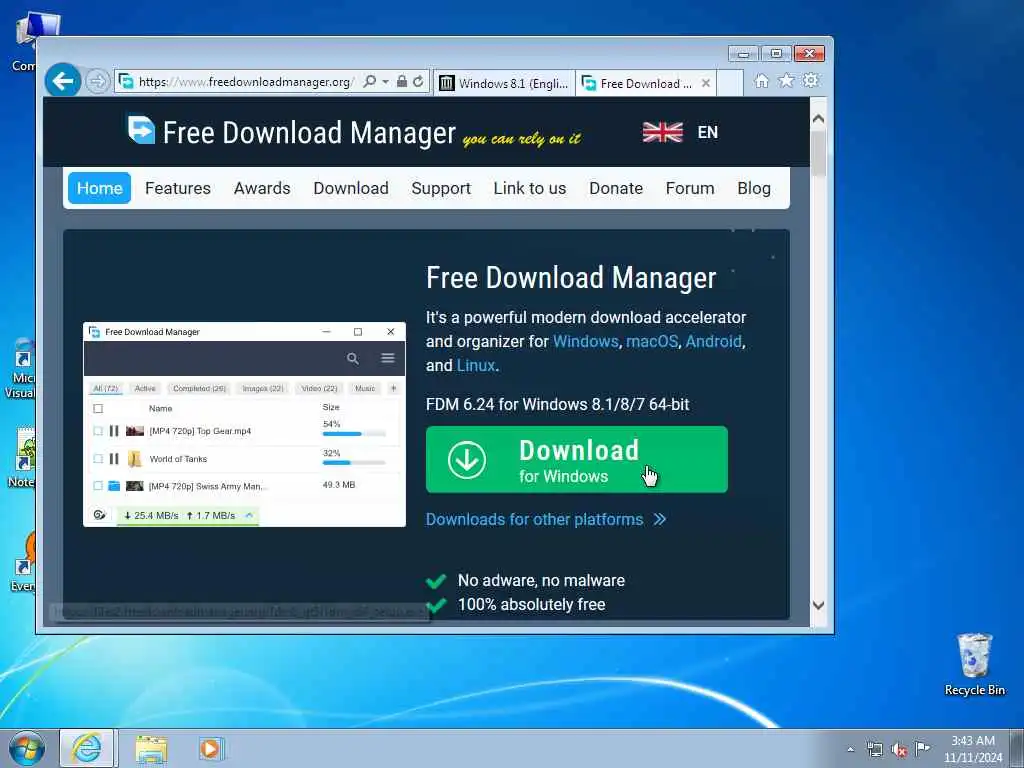Select the Video (22) filter tab
1024x768 pixels.
point(319,389)
